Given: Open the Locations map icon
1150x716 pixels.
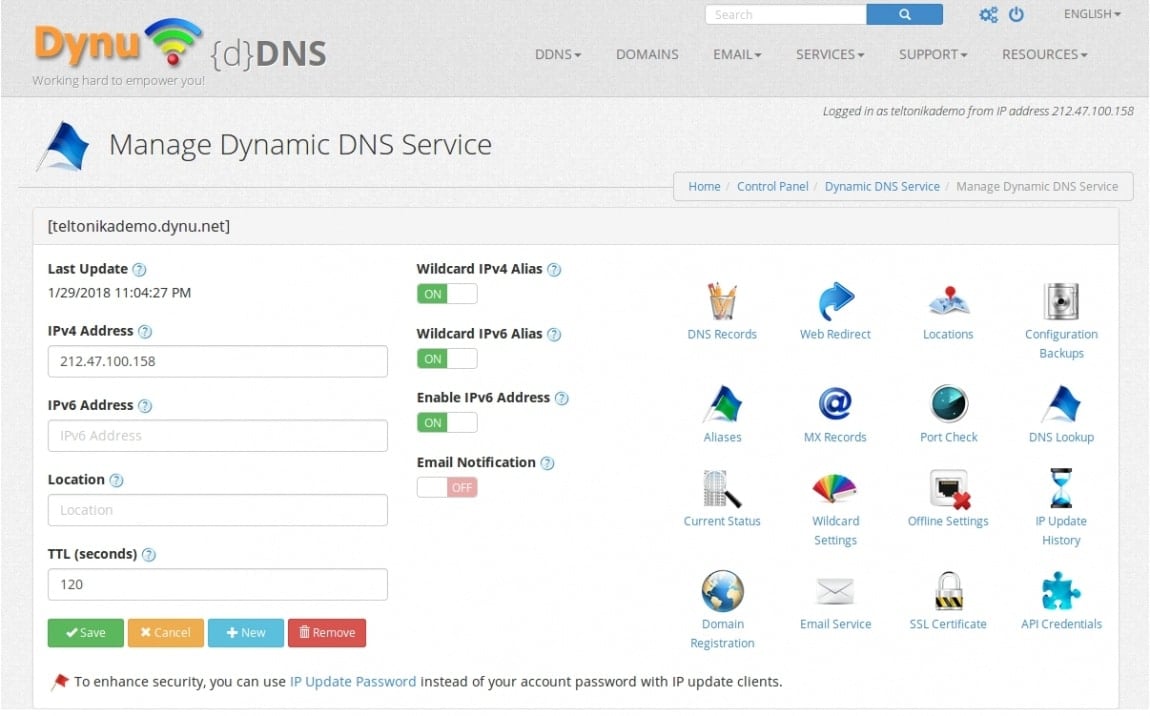Looking at the screenshot, I should tap(948, 301).
